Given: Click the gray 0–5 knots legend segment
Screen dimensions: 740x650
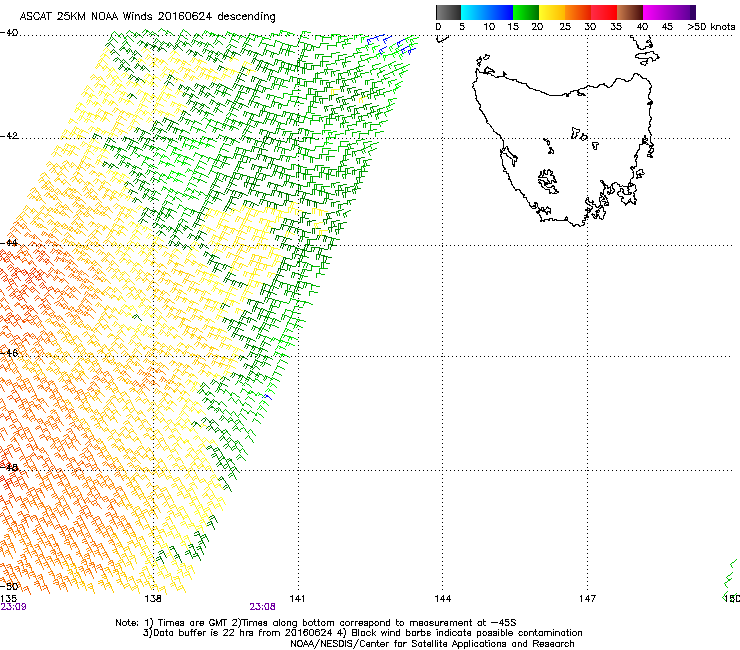Looking at the screenshot, I should pyautogui.click(x=448, y=12).
